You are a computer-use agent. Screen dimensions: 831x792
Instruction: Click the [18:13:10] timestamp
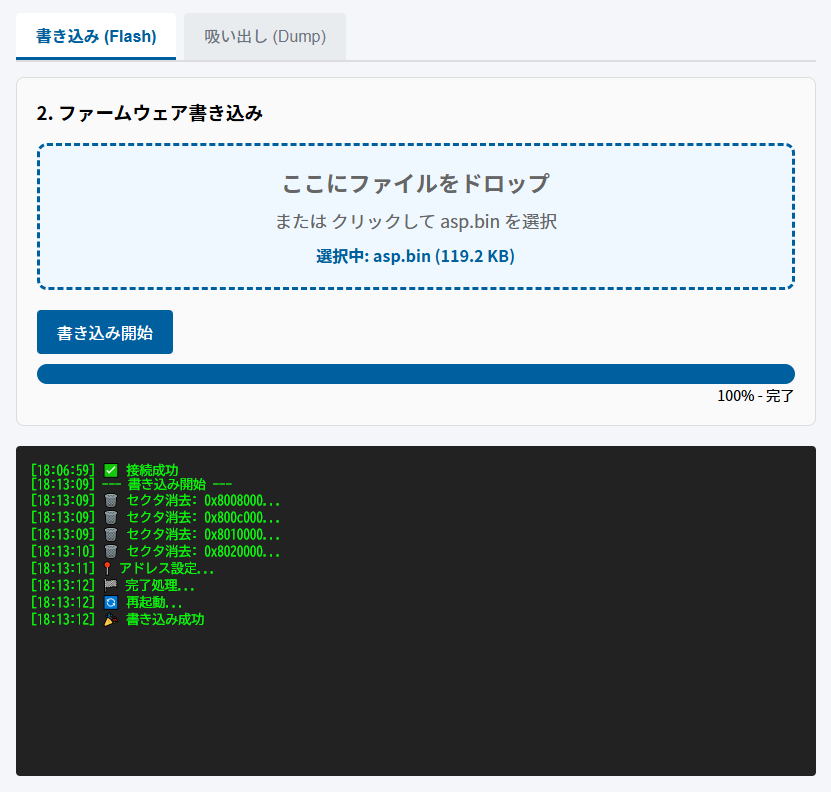[63, 551]
